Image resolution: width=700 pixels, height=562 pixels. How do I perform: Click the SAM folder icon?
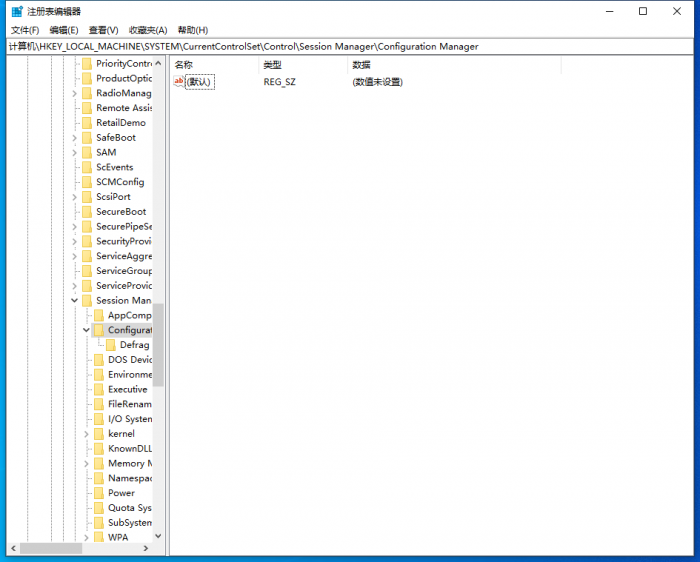(87, 153)
